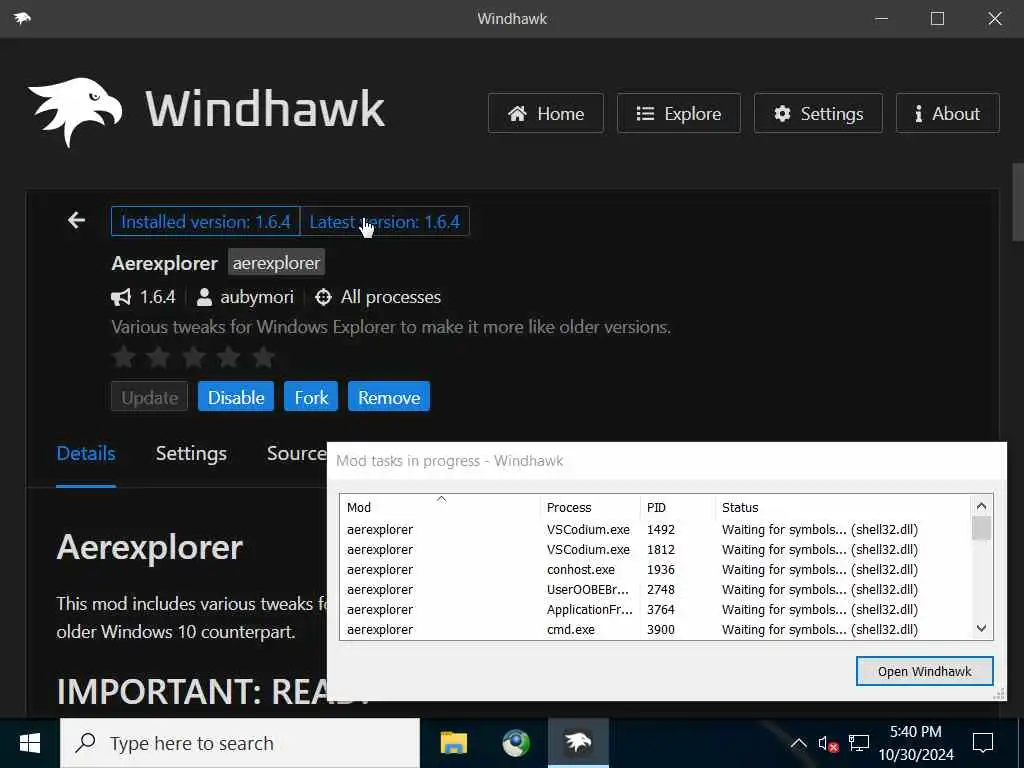Open the Home page

click(x=545, y=114)
